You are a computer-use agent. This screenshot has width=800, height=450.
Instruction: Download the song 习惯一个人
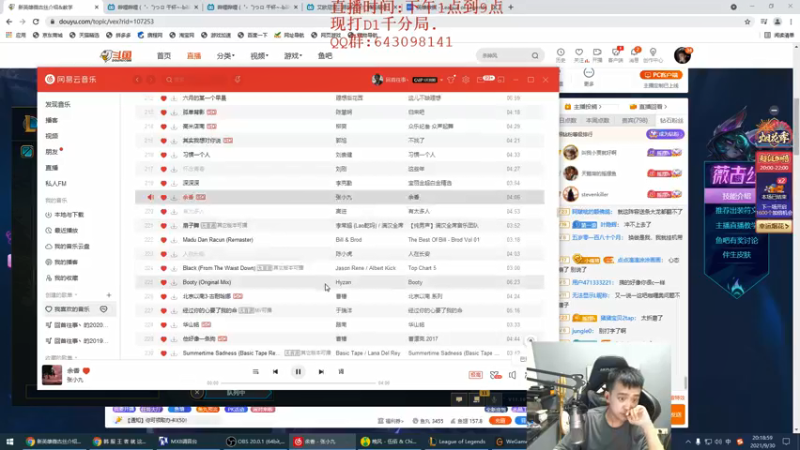click(174, 155)
